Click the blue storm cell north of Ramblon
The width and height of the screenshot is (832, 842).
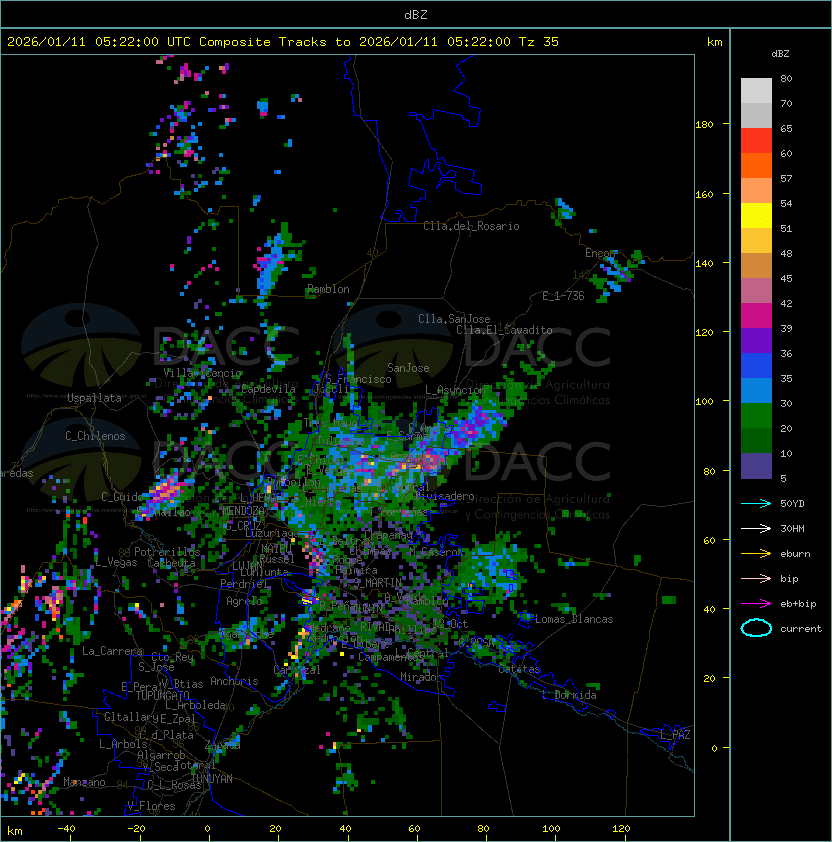(x=273, y=265)
